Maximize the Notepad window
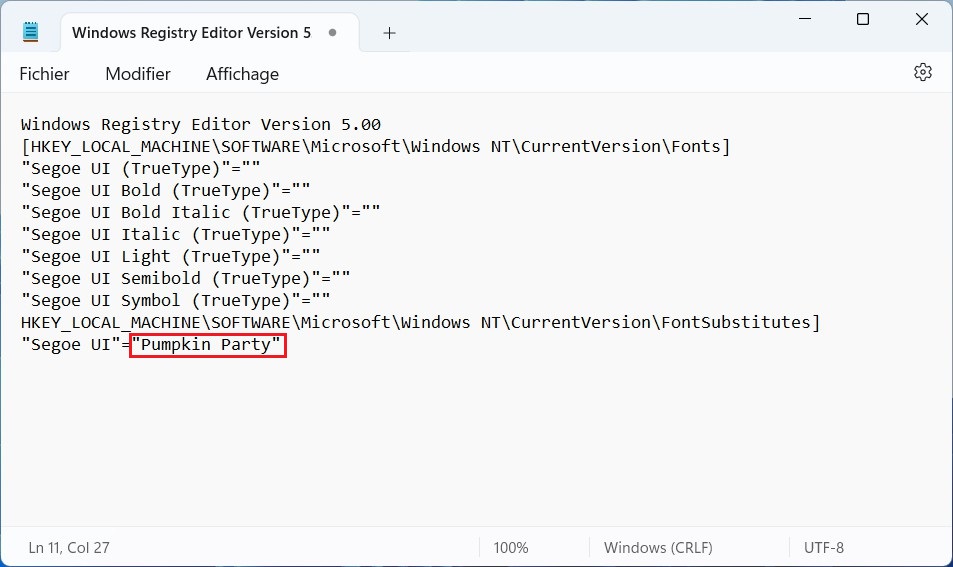The width and height of the screenshot is (953, 567). point(862,19)
